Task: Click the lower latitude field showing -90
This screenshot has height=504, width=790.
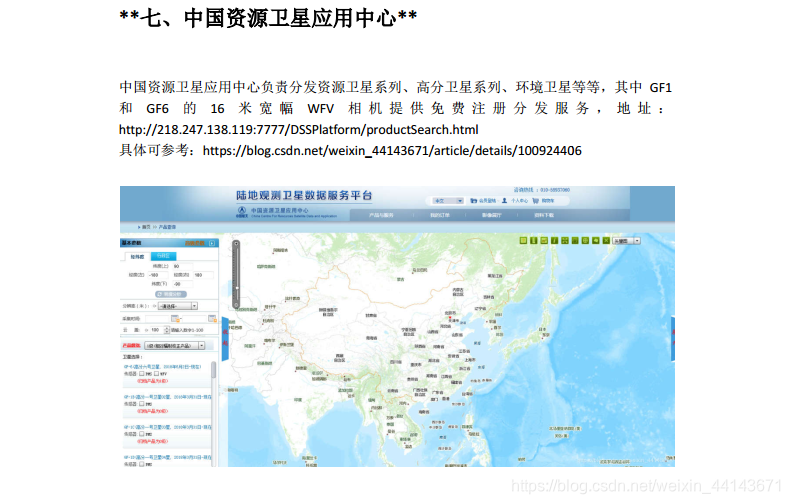Action: (x=183, y=284)
